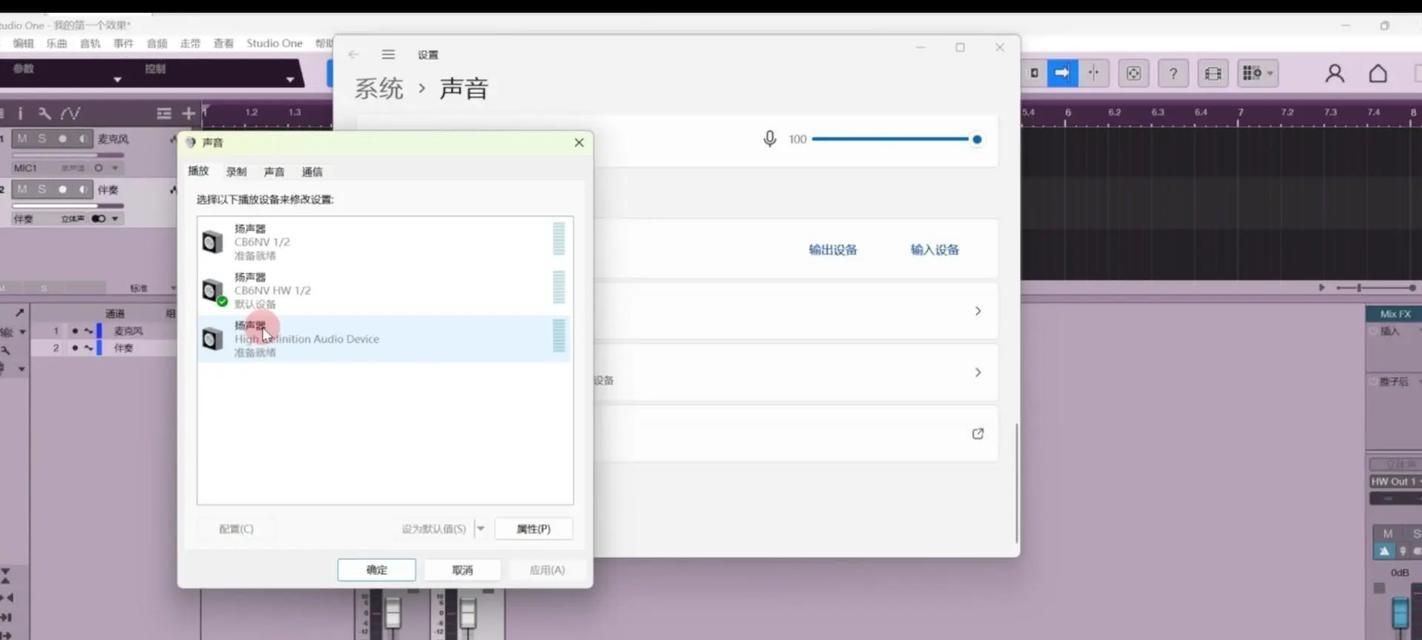Click hamburger menu in Settings window
Screen dimensions: 1422x640
(x=388, y=54)
